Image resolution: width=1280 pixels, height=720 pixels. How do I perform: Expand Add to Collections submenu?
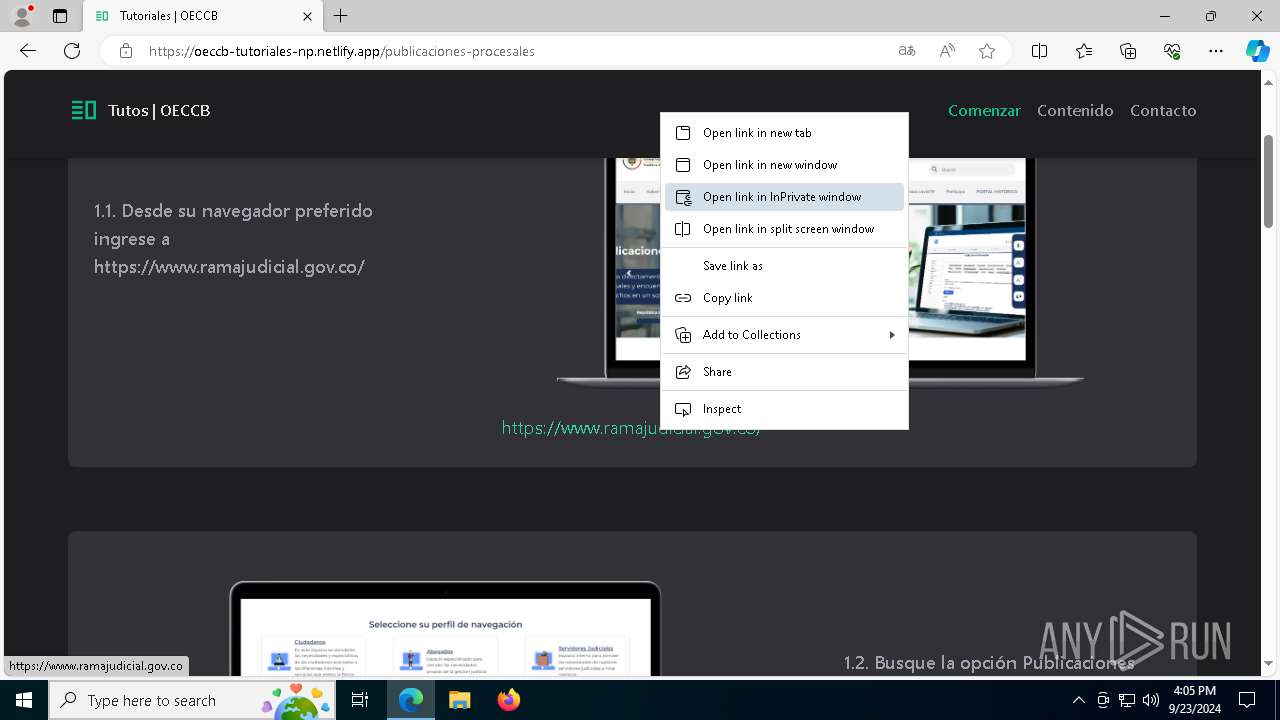(784, 335)
